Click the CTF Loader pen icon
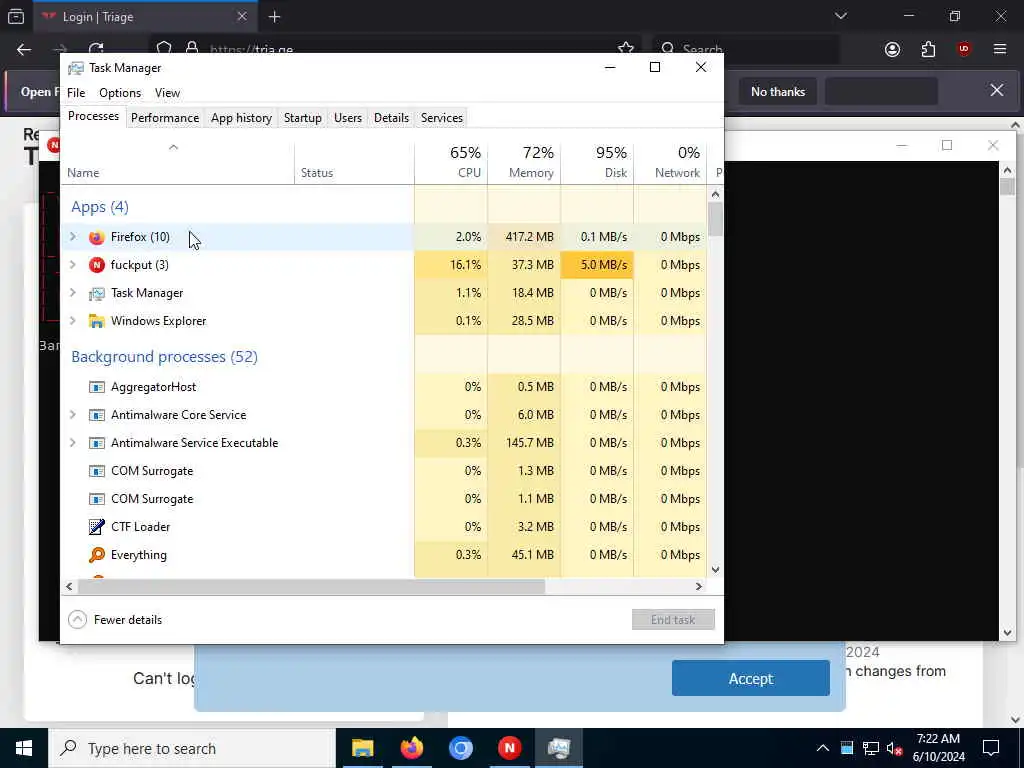Viewport: 1024px width, 768px height. 97,527
